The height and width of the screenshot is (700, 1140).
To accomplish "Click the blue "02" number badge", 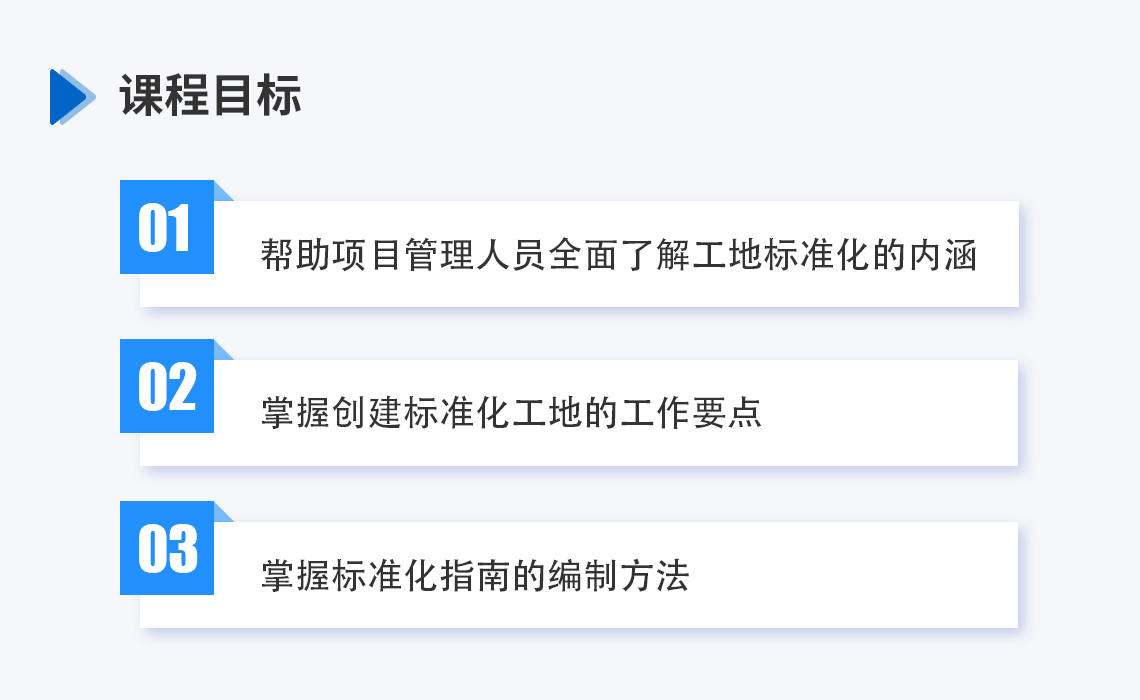I will click(166, 387).
